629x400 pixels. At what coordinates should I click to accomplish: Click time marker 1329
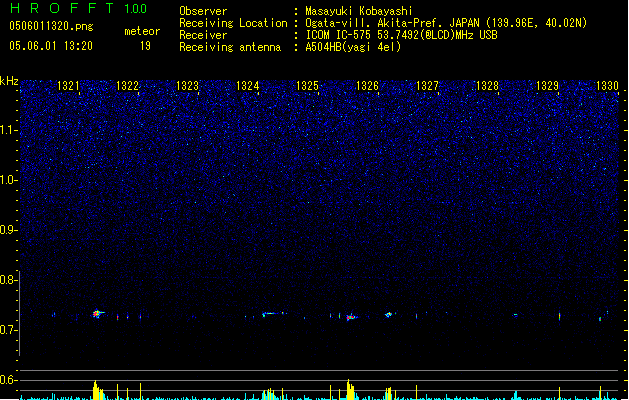[x=548, y=86]
